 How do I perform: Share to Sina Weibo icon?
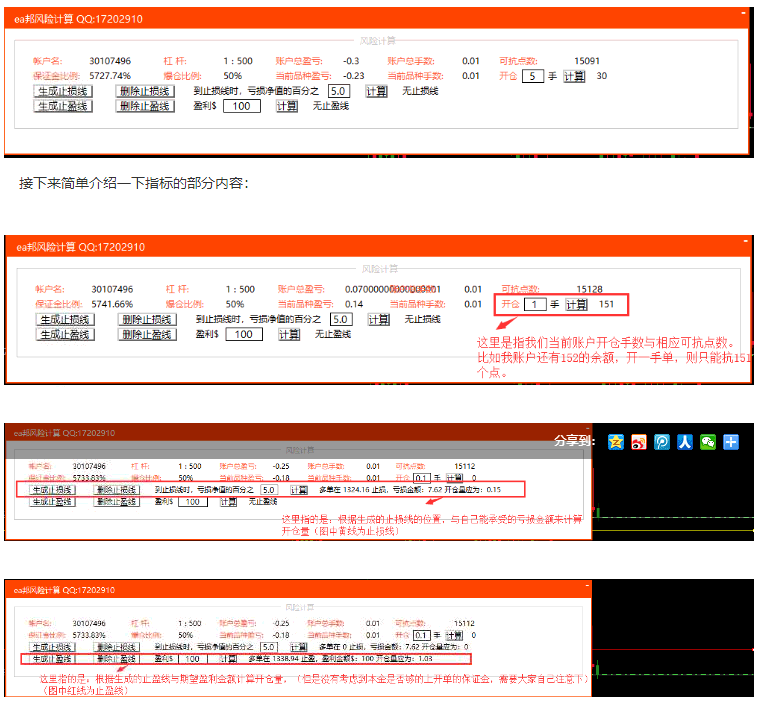(639, 442)
